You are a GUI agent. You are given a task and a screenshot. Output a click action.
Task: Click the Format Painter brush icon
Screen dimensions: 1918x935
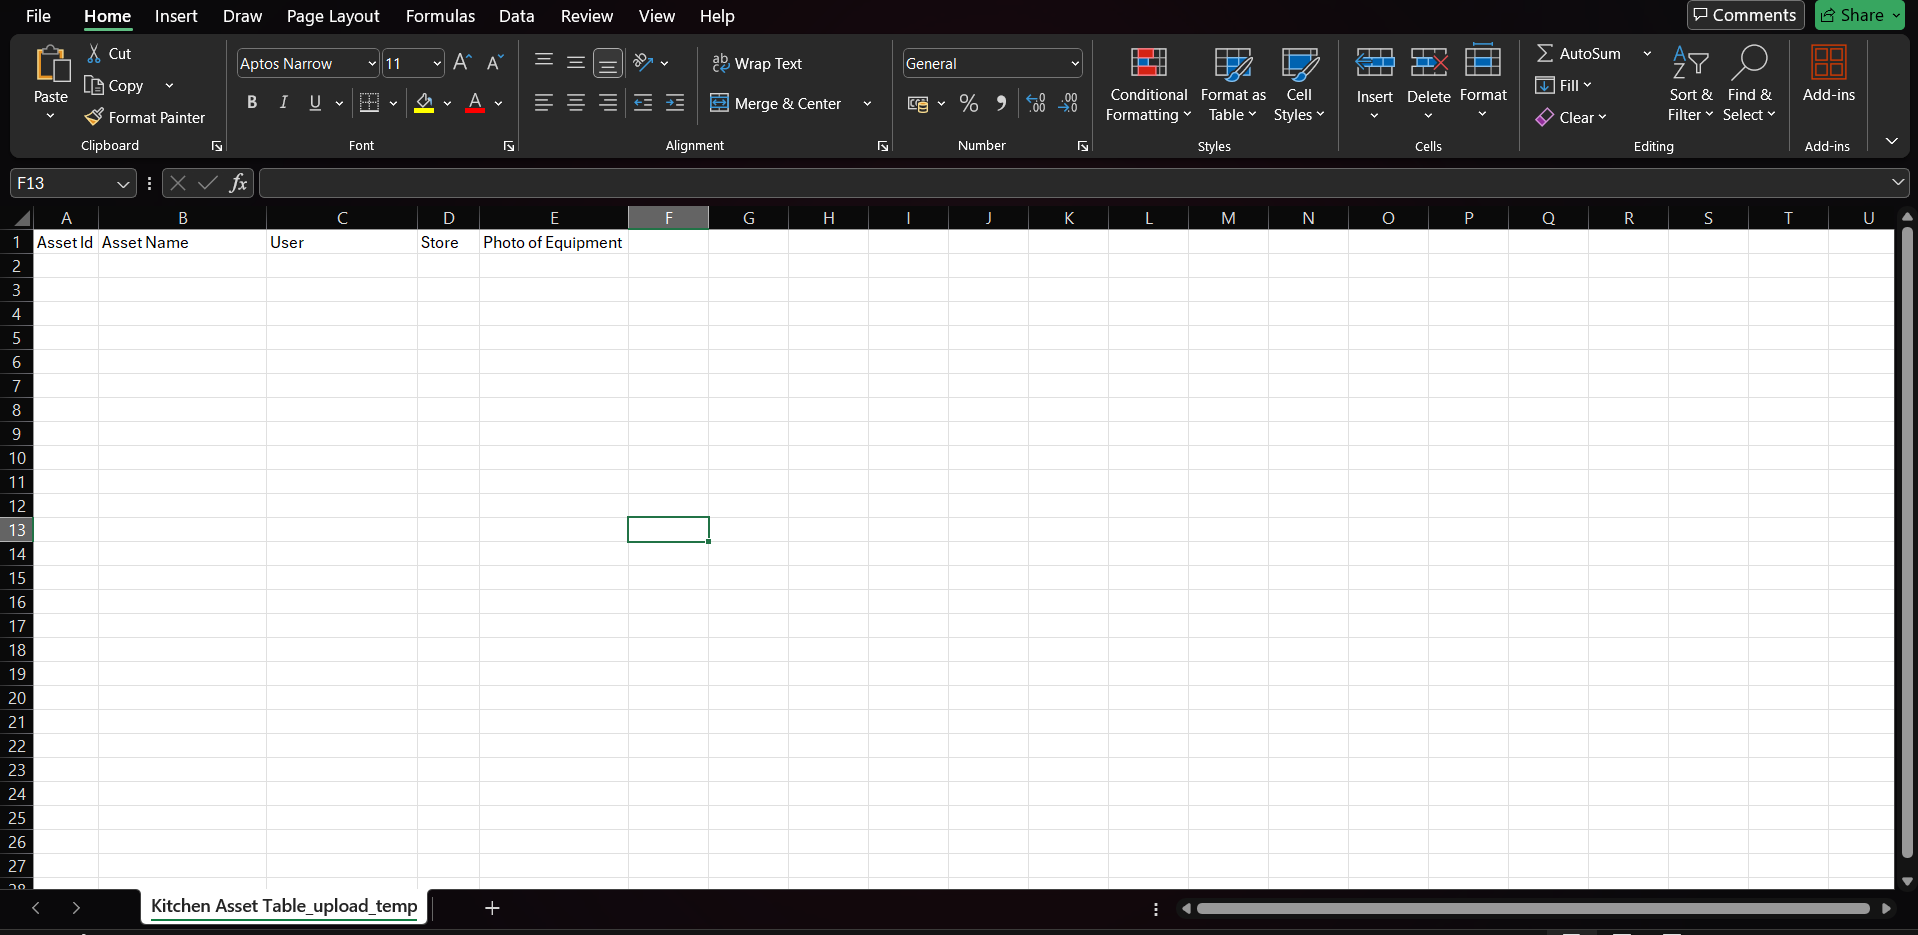[x=94, y=117]
